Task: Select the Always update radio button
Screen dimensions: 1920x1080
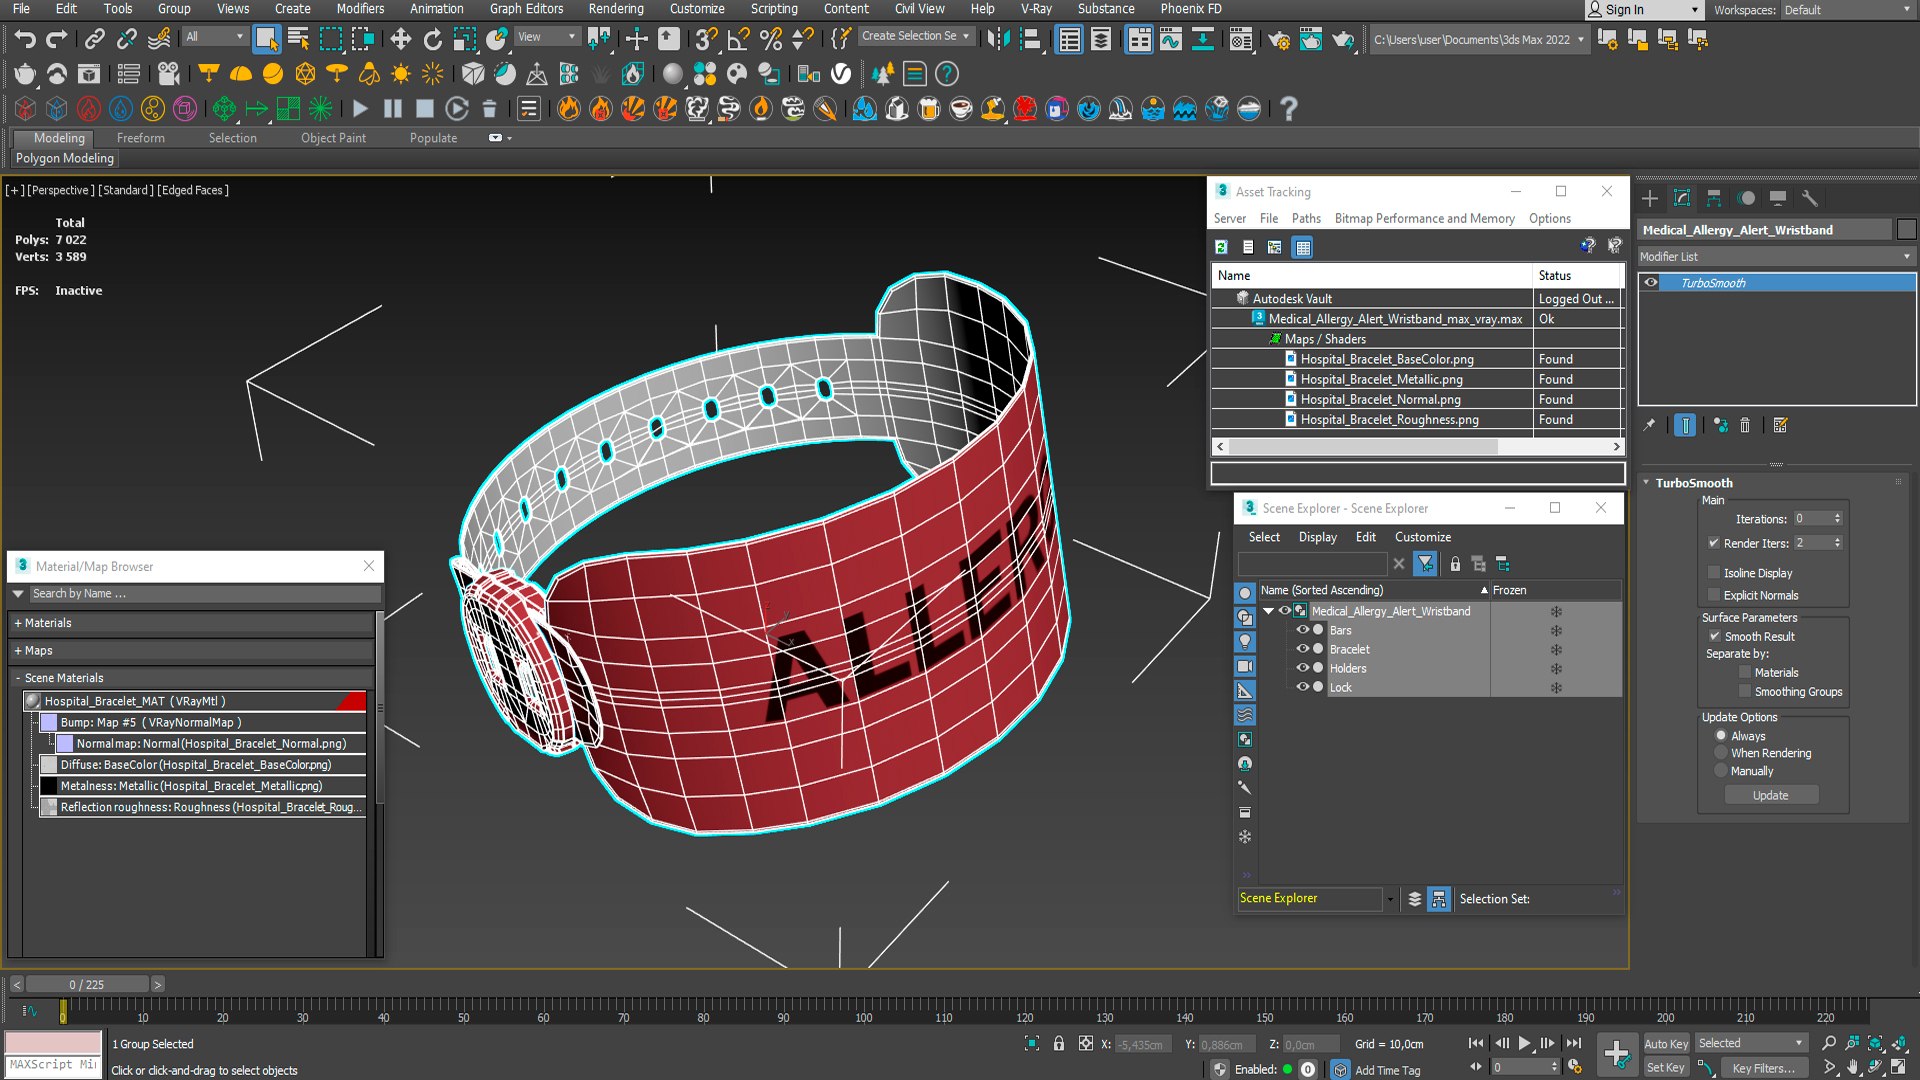Action: tap(1721, 736)
